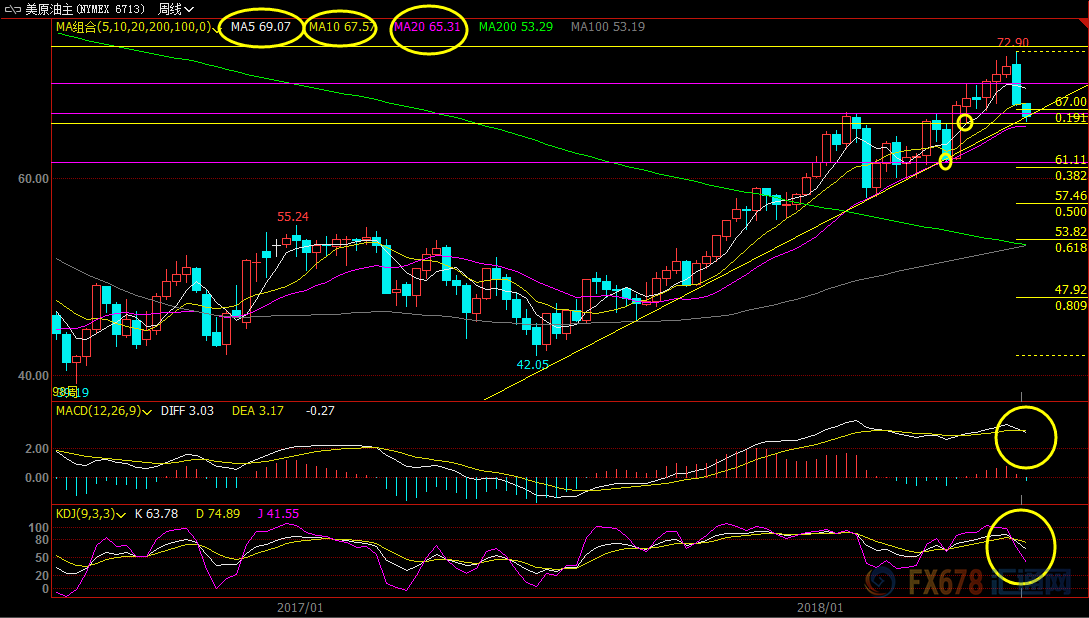The height and width of the screenshot is (618, 1089).
Task: Open the 周线 period dropdown
Action: [176, 10]
